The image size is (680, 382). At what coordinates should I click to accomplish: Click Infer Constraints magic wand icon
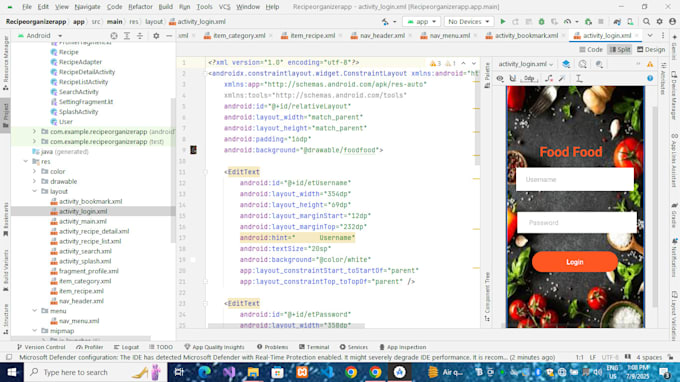[x=562, y=78]
